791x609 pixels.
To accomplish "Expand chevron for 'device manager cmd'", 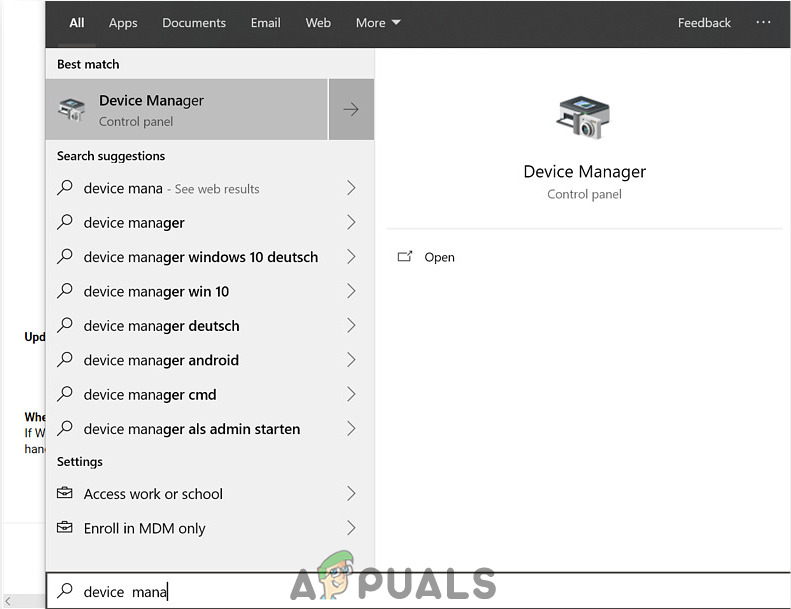I will coord(351,394).
